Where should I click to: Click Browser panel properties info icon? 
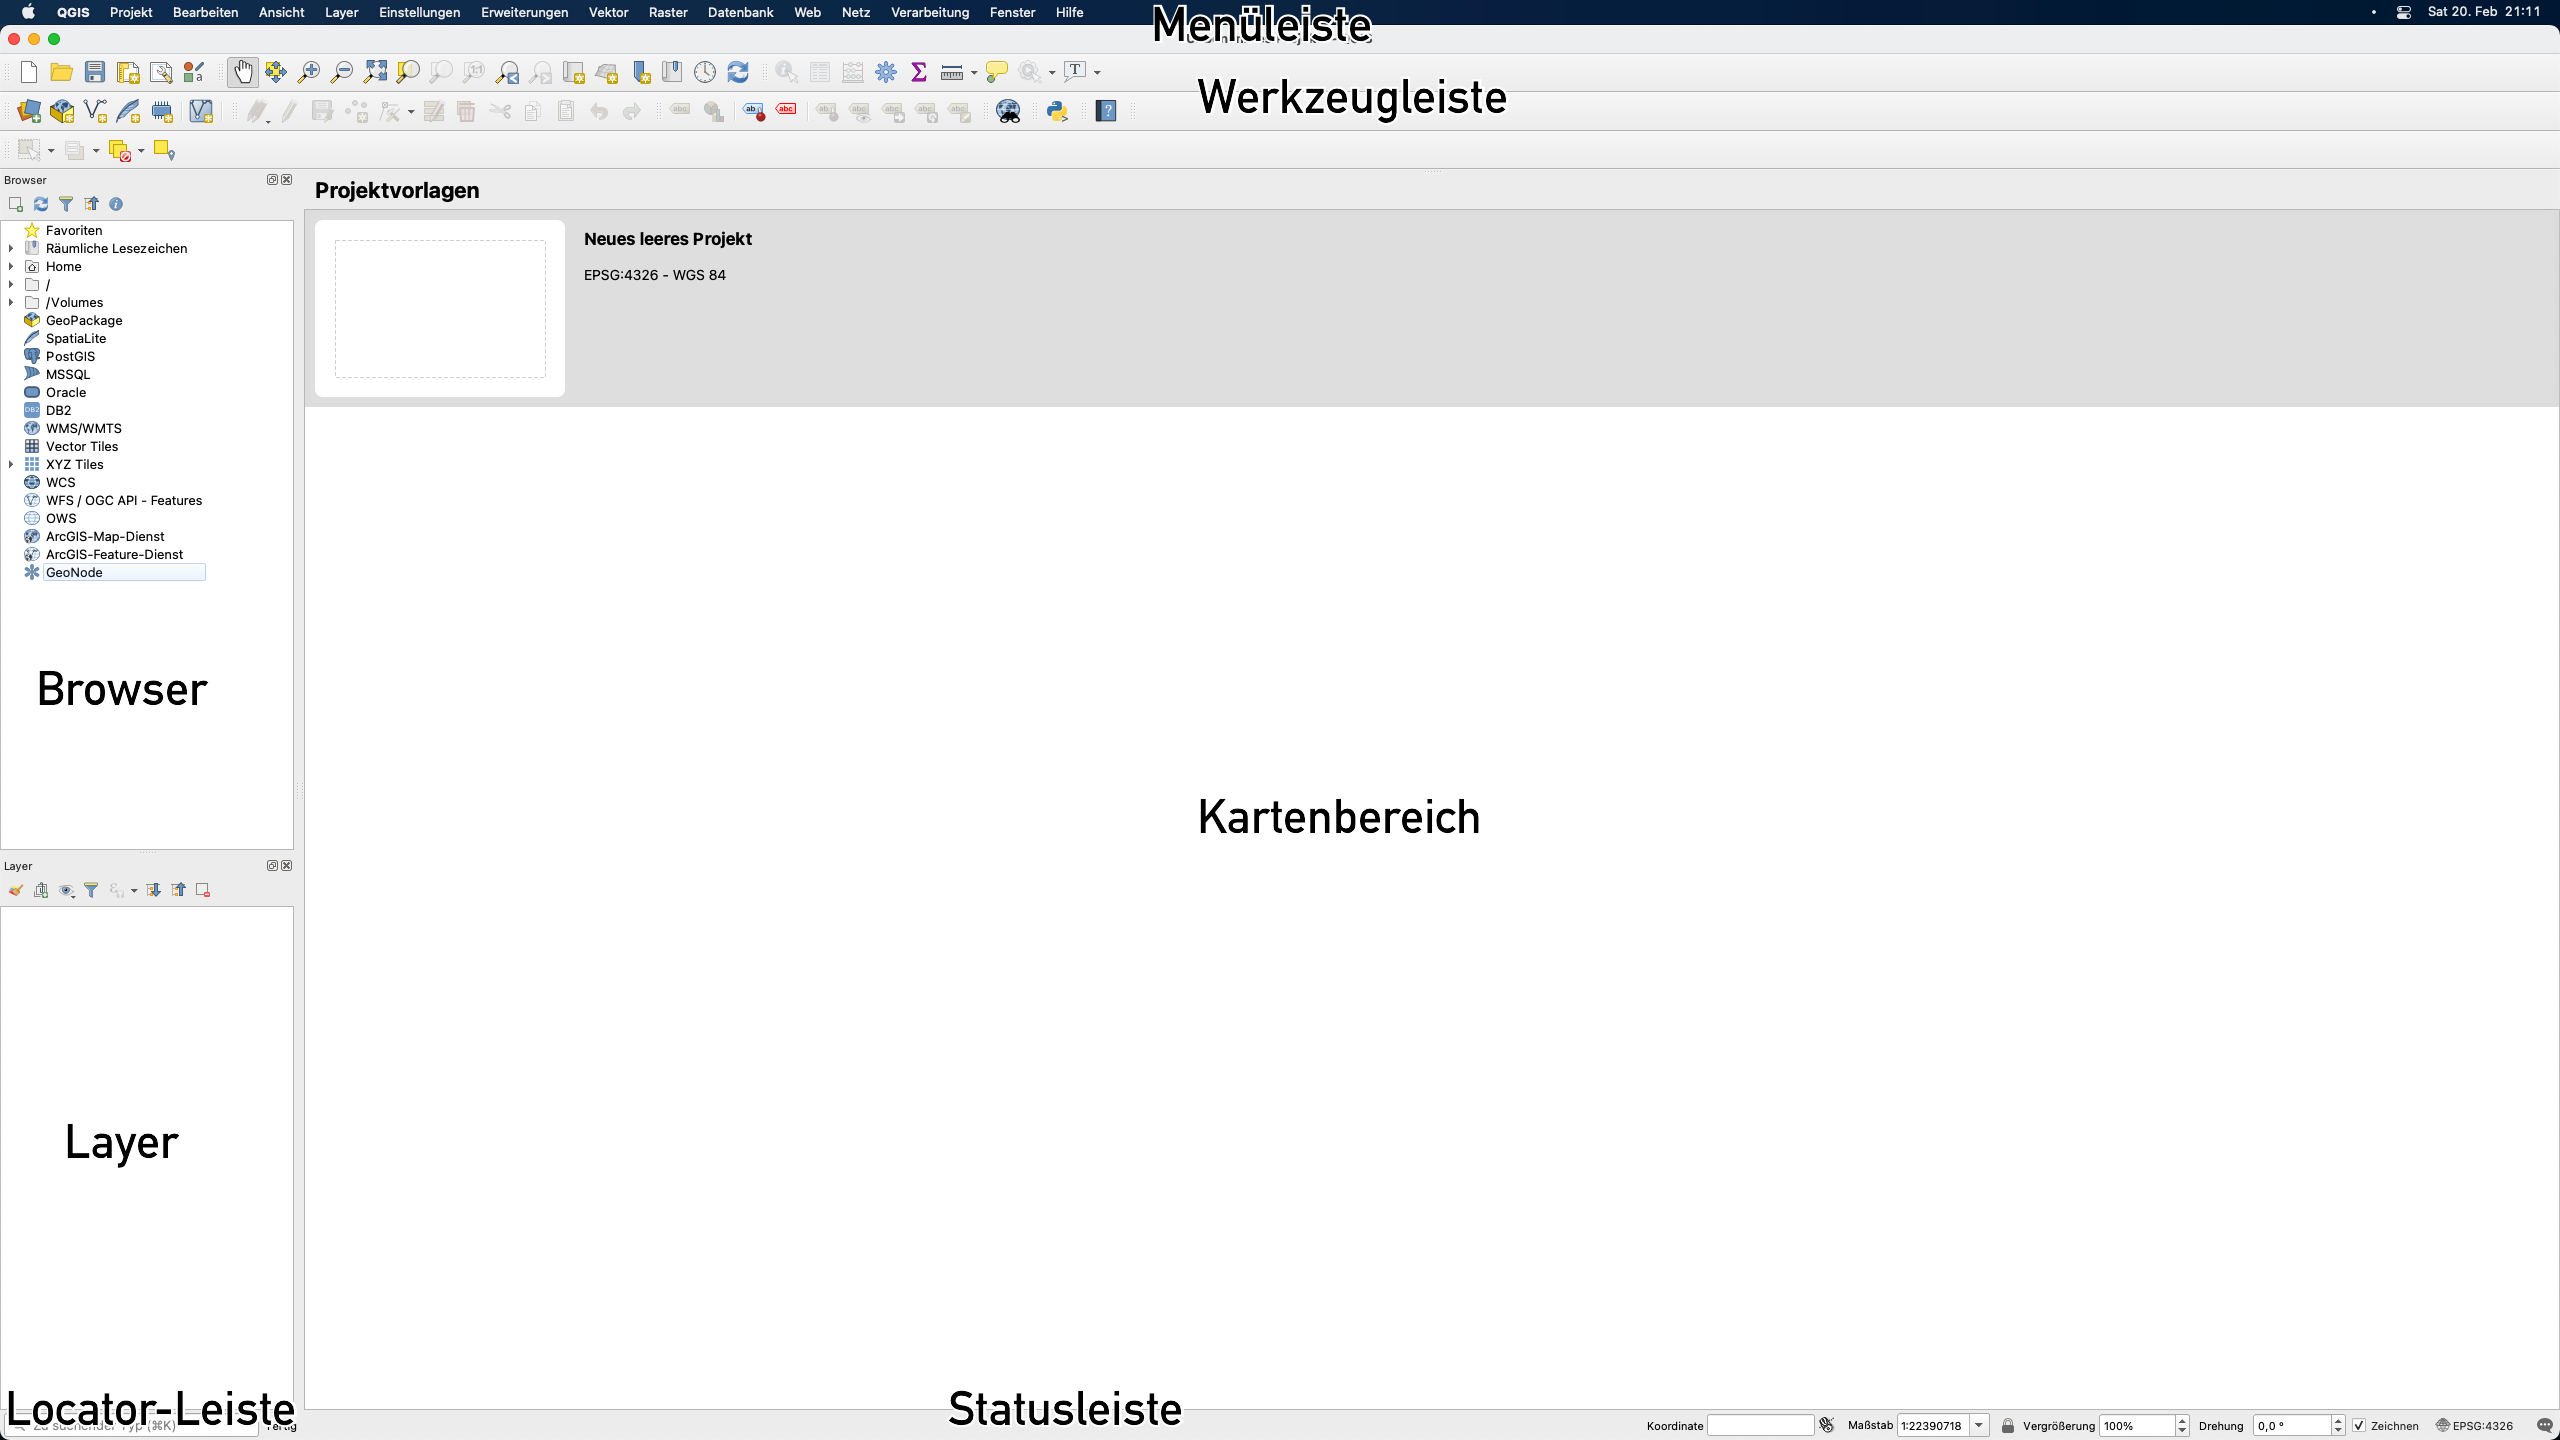[116, 204]
